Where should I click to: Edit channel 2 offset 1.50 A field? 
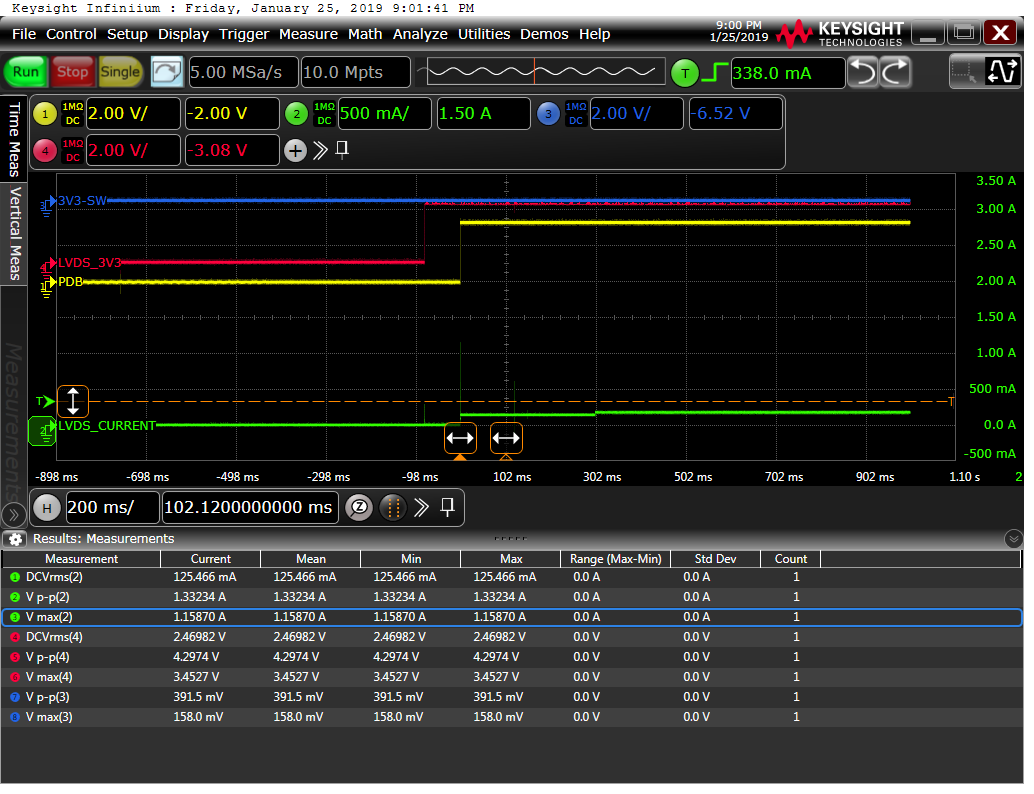click(x=484, y=113)
